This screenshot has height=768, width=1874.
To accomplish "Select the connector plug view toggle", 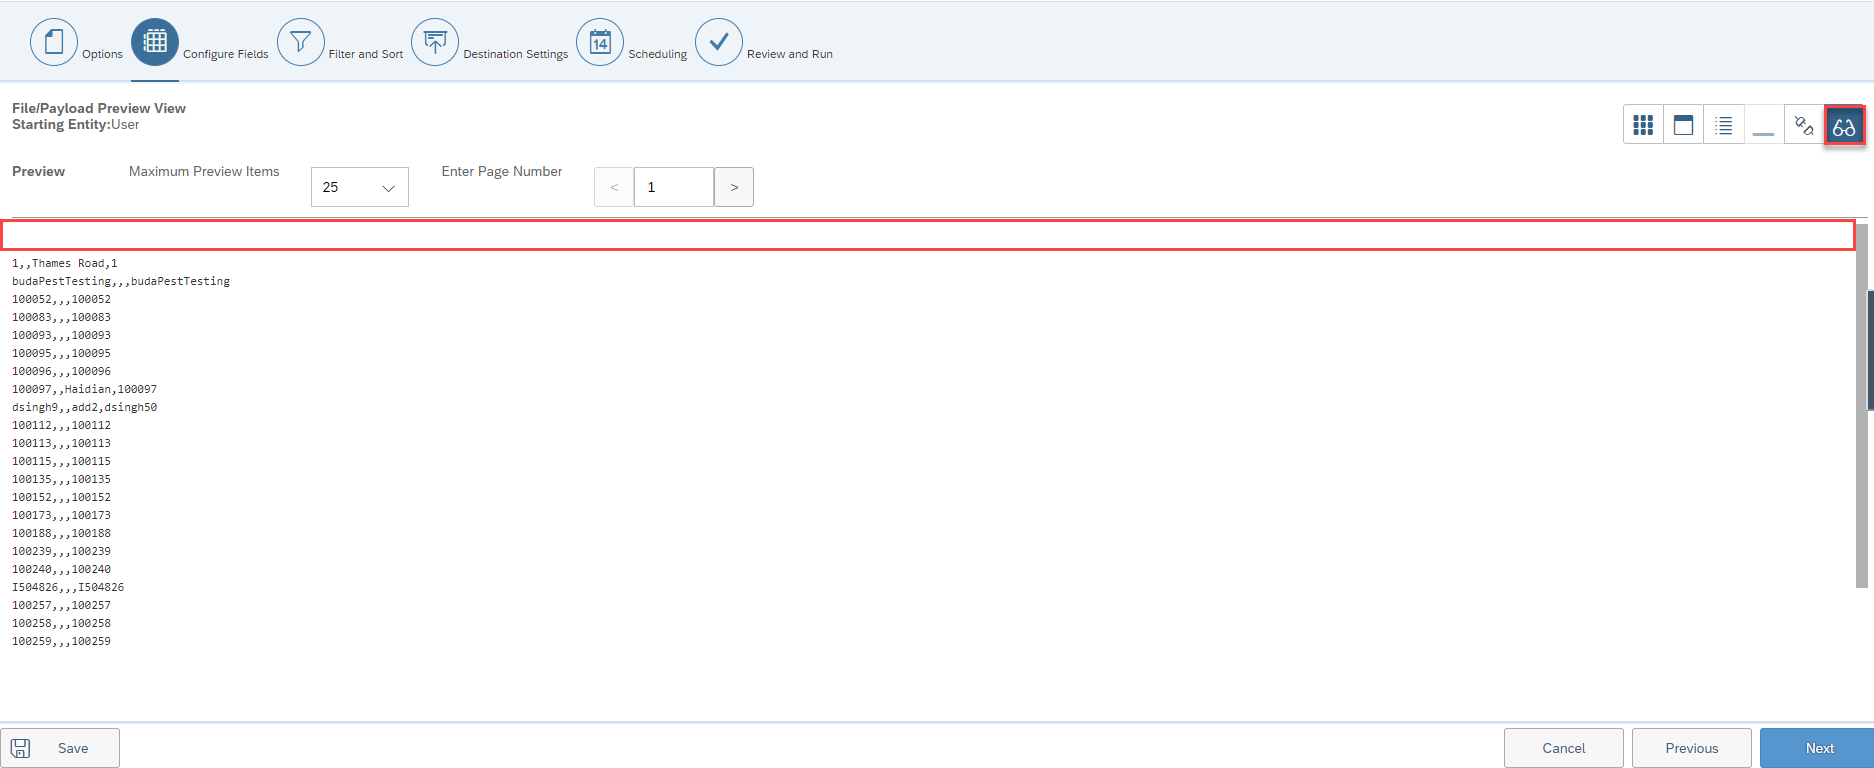I will pyautogui.click(x=1804, y=125).
